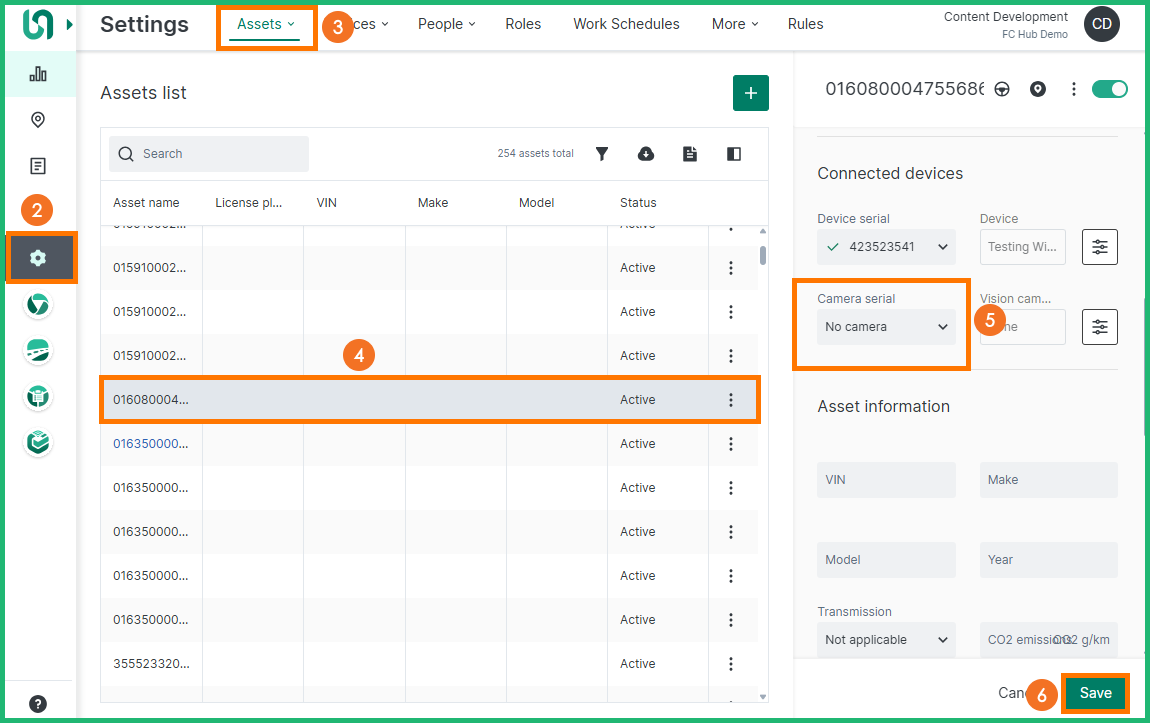Open the Assets tab menu
The height and width of the screenshot is (723, 1150).
coord(265,24)
